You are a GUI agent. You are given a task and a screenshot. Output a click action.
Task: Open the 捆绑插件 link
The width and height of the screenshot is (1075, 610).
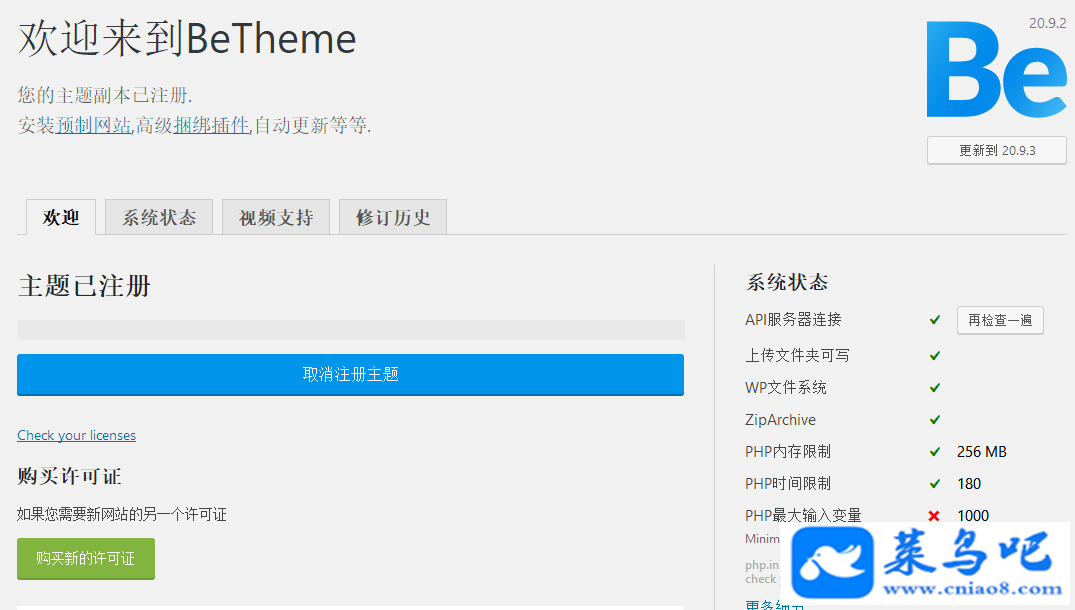(x=211, y=125)
